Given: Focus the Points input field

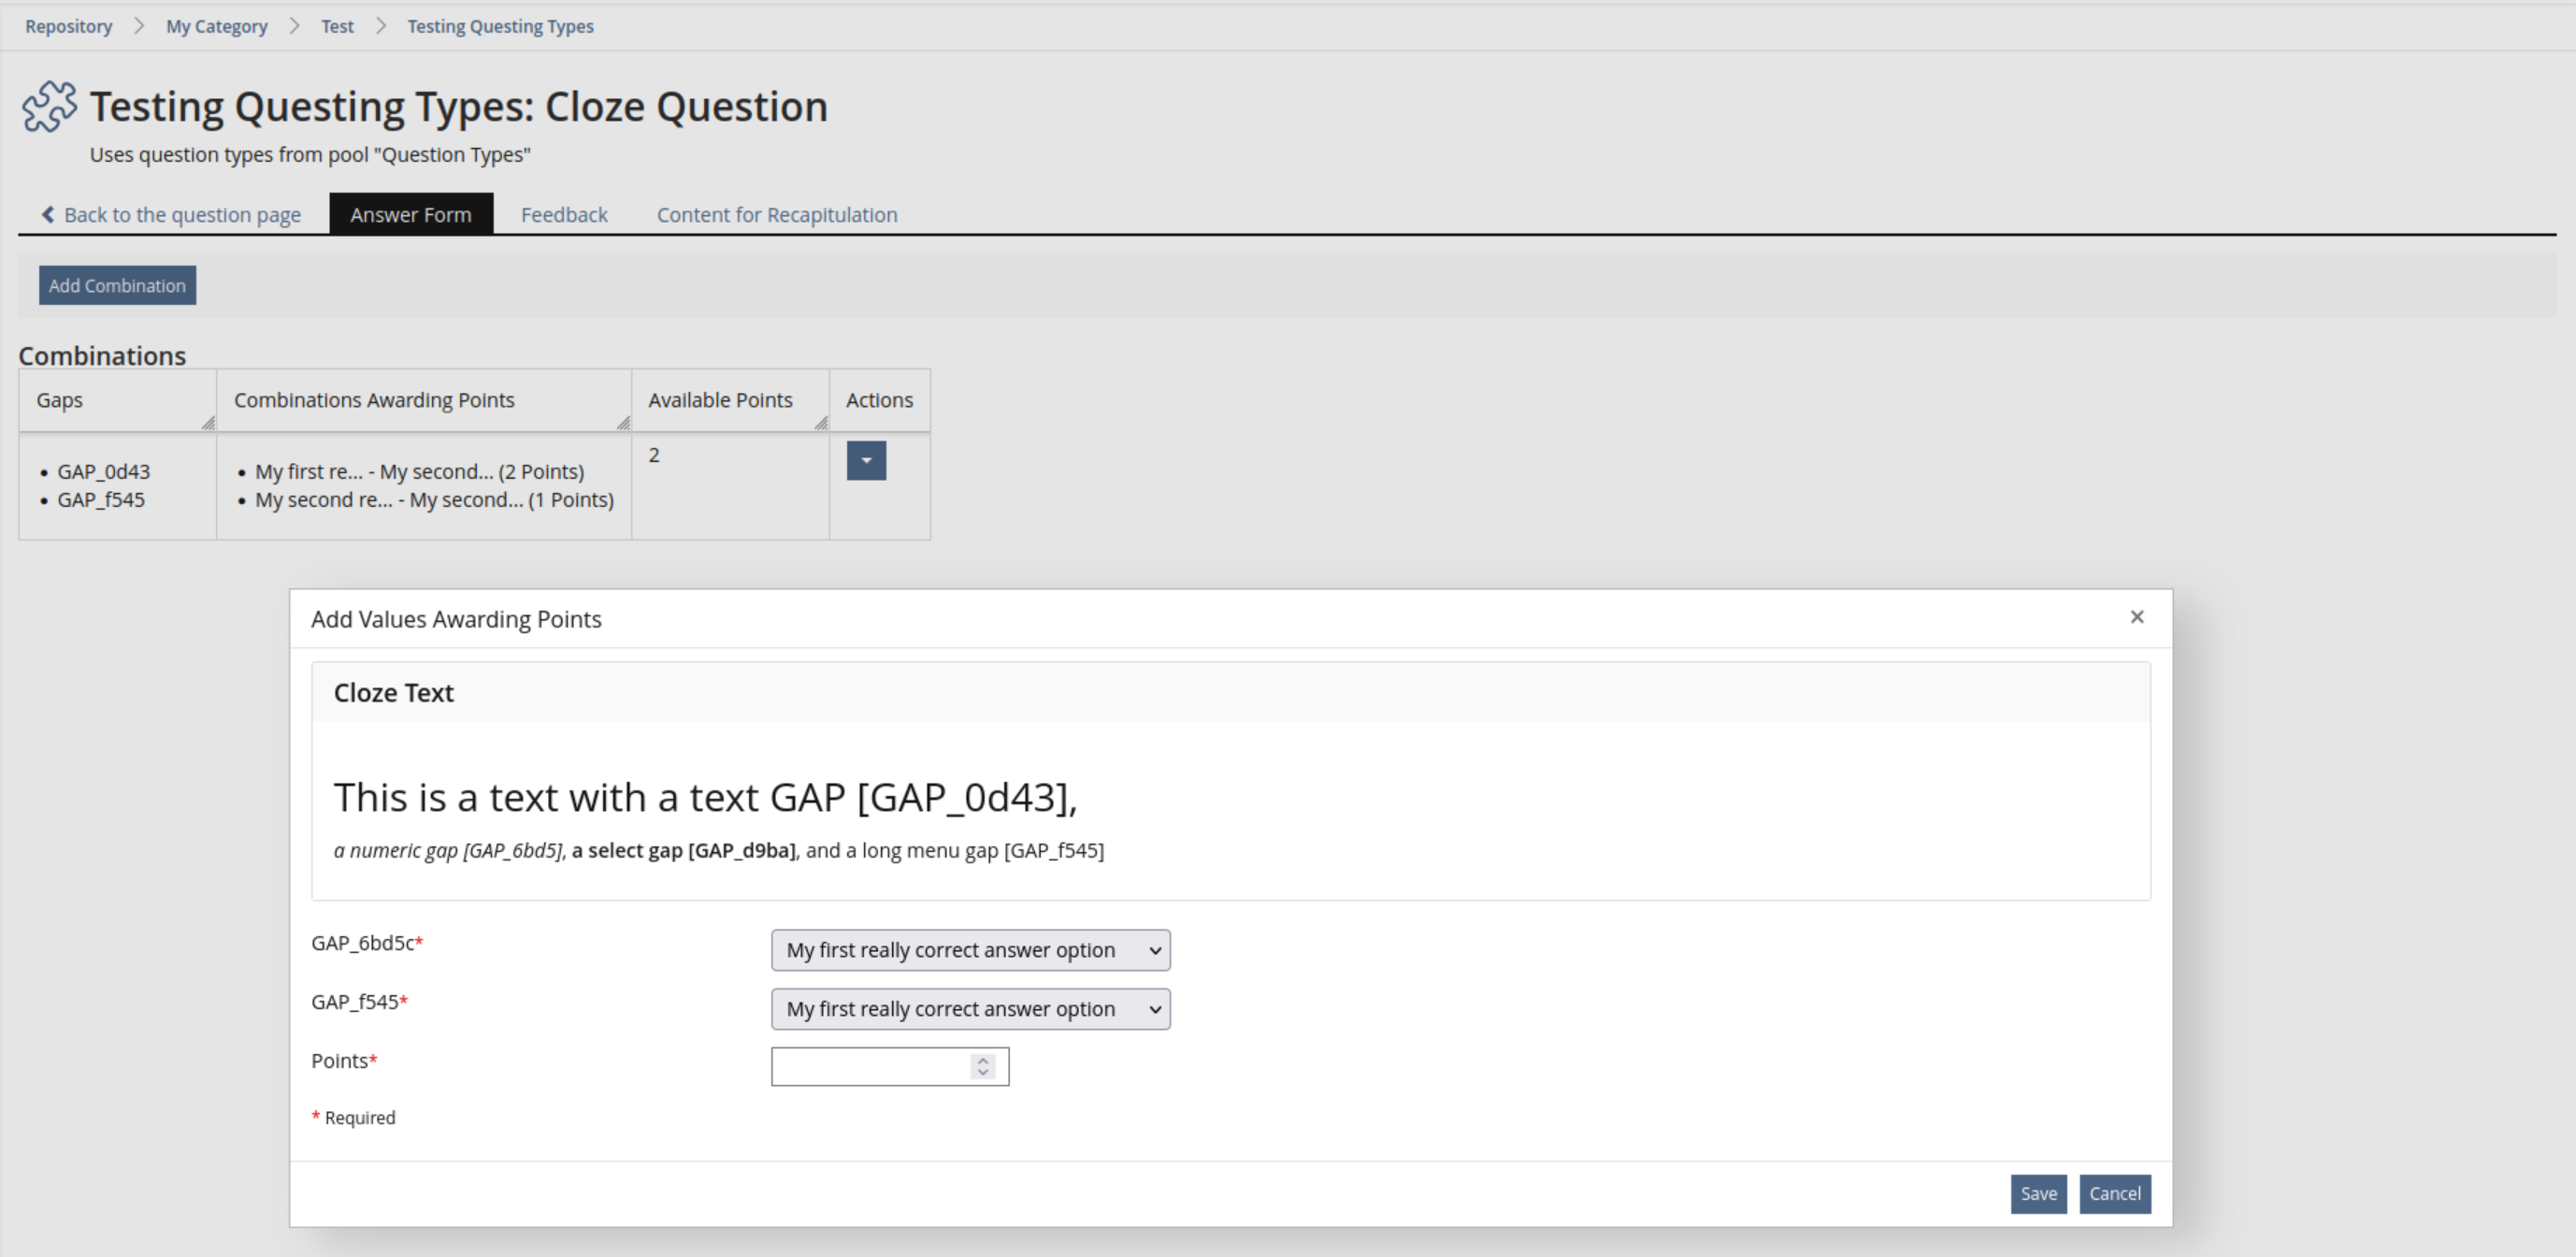Looking at the screenshot, I should 870,1067.
